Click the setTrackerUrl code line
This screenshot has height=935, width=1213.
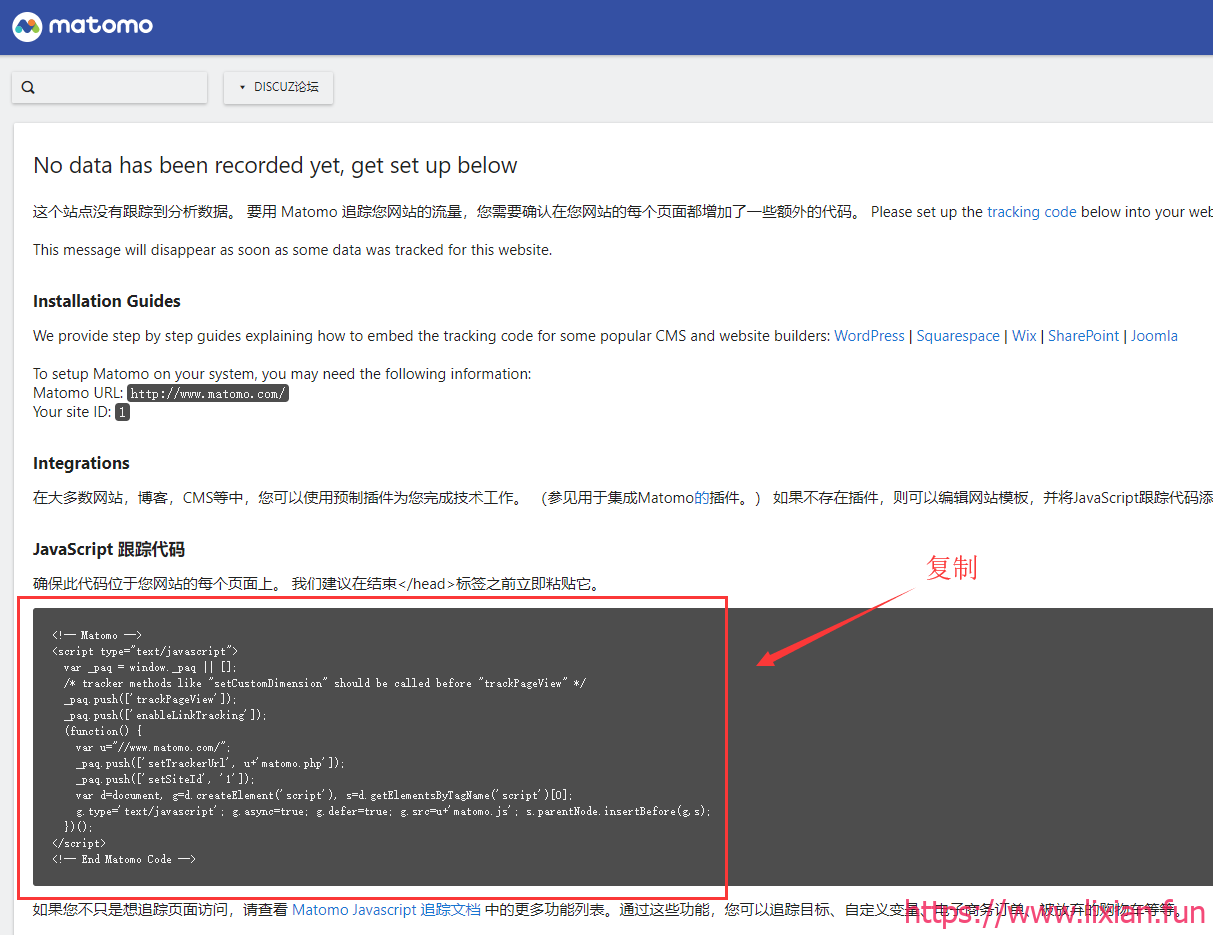pyautogui.click(x=210, y=763)
